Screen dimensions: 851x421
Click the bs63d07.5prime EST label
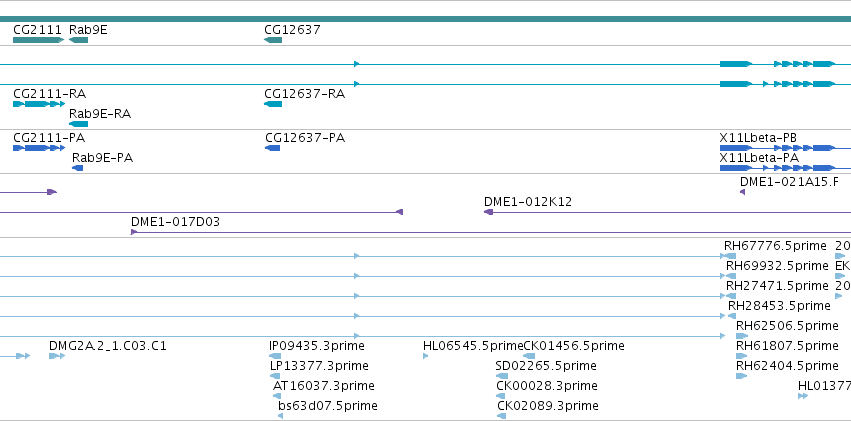click(x=328, y=405)
